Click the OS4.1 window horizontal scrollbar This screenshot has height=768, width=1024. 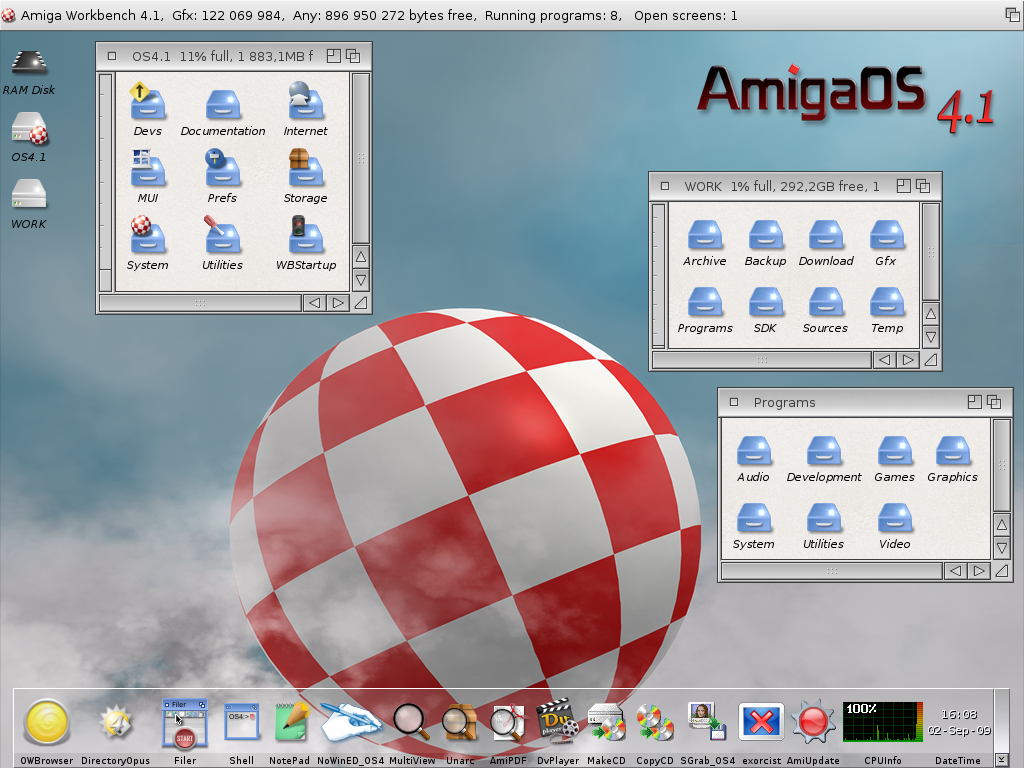200,303
